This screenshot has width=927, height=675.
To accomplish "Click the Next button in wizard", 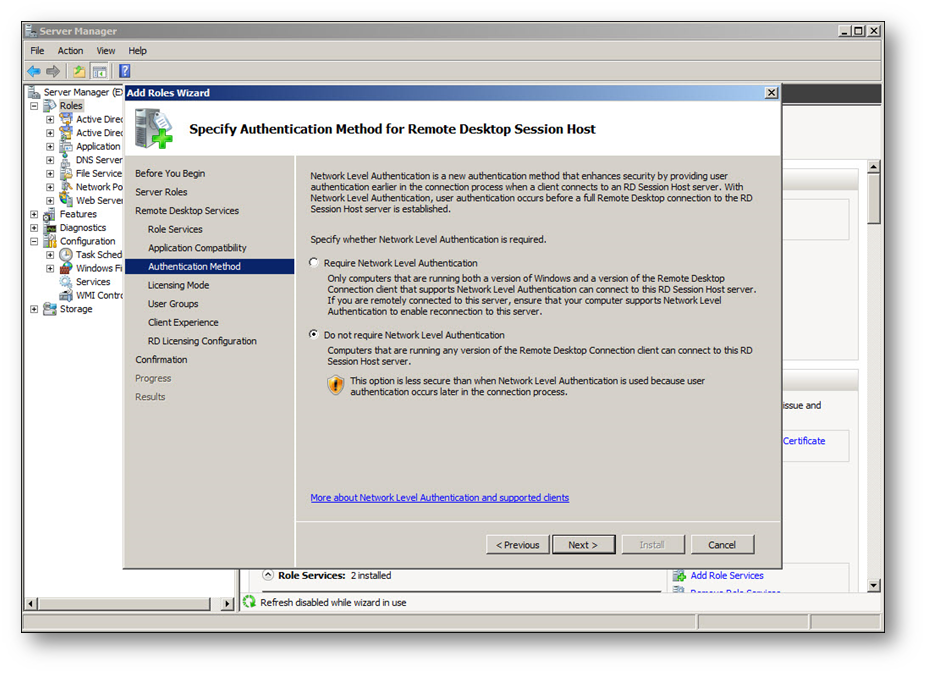I will pyautogui.click(x=582, y=545).
